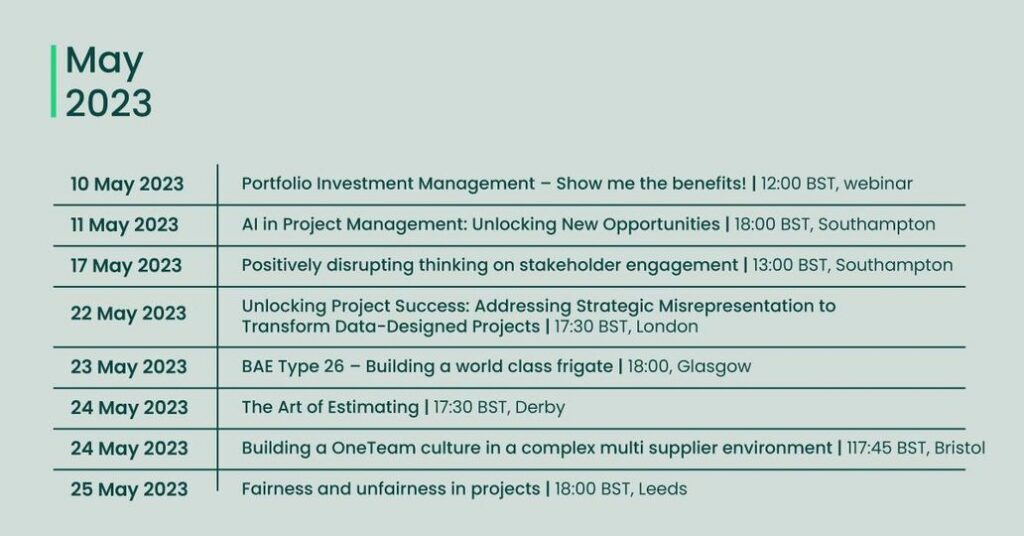1024x536 pixels.
Task: Click the May 2023 heading
Action: 108,82
